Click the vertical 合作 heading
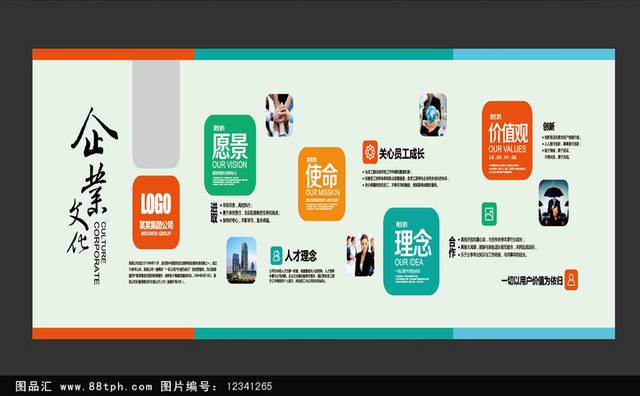This screenshot has width=640, height=396. tap(452, 247)
